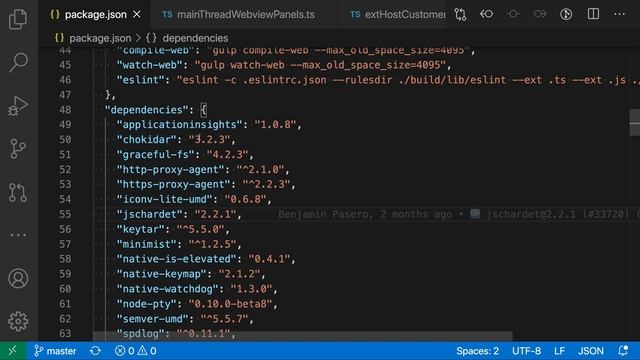Open notifications bell in status bar

pos(623,351)
